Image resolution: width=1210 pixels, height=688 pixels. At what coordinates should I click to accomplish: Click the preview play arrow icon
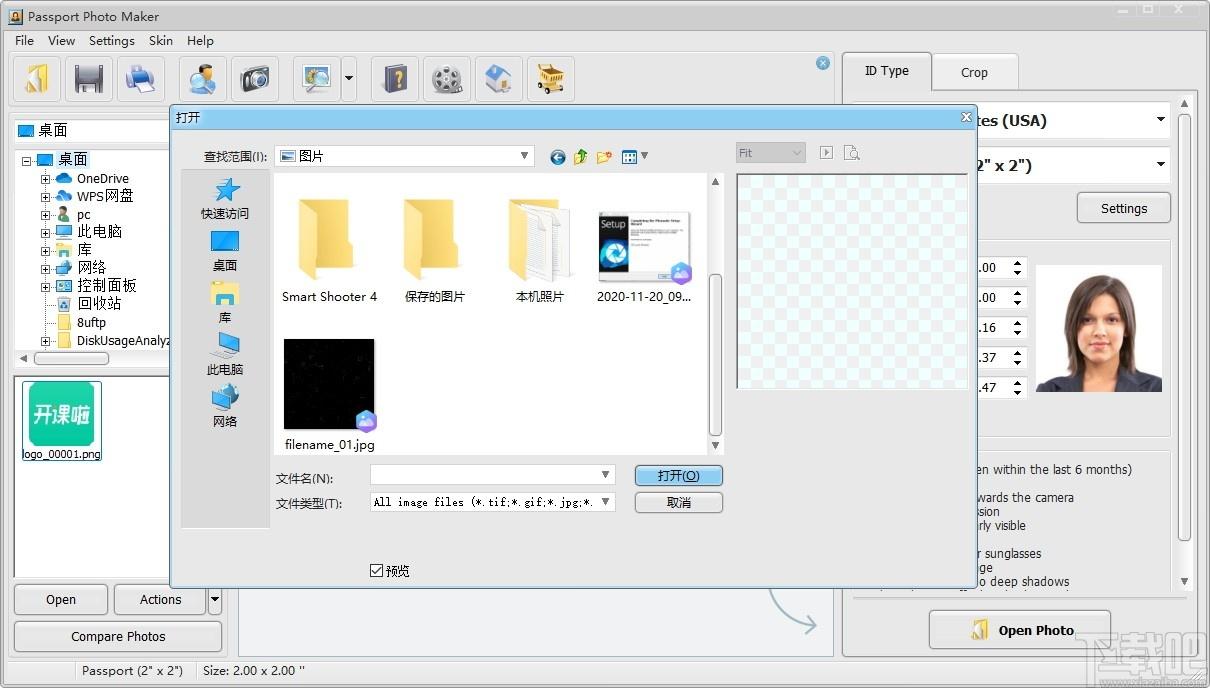pos(826,153)
